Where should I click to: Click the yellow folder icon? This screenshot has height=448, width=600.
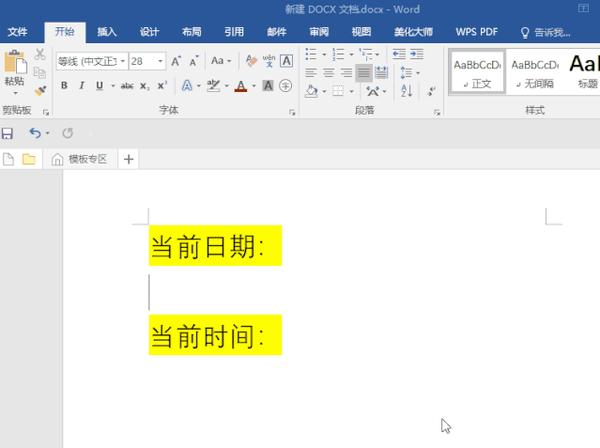tap(29, 159)
